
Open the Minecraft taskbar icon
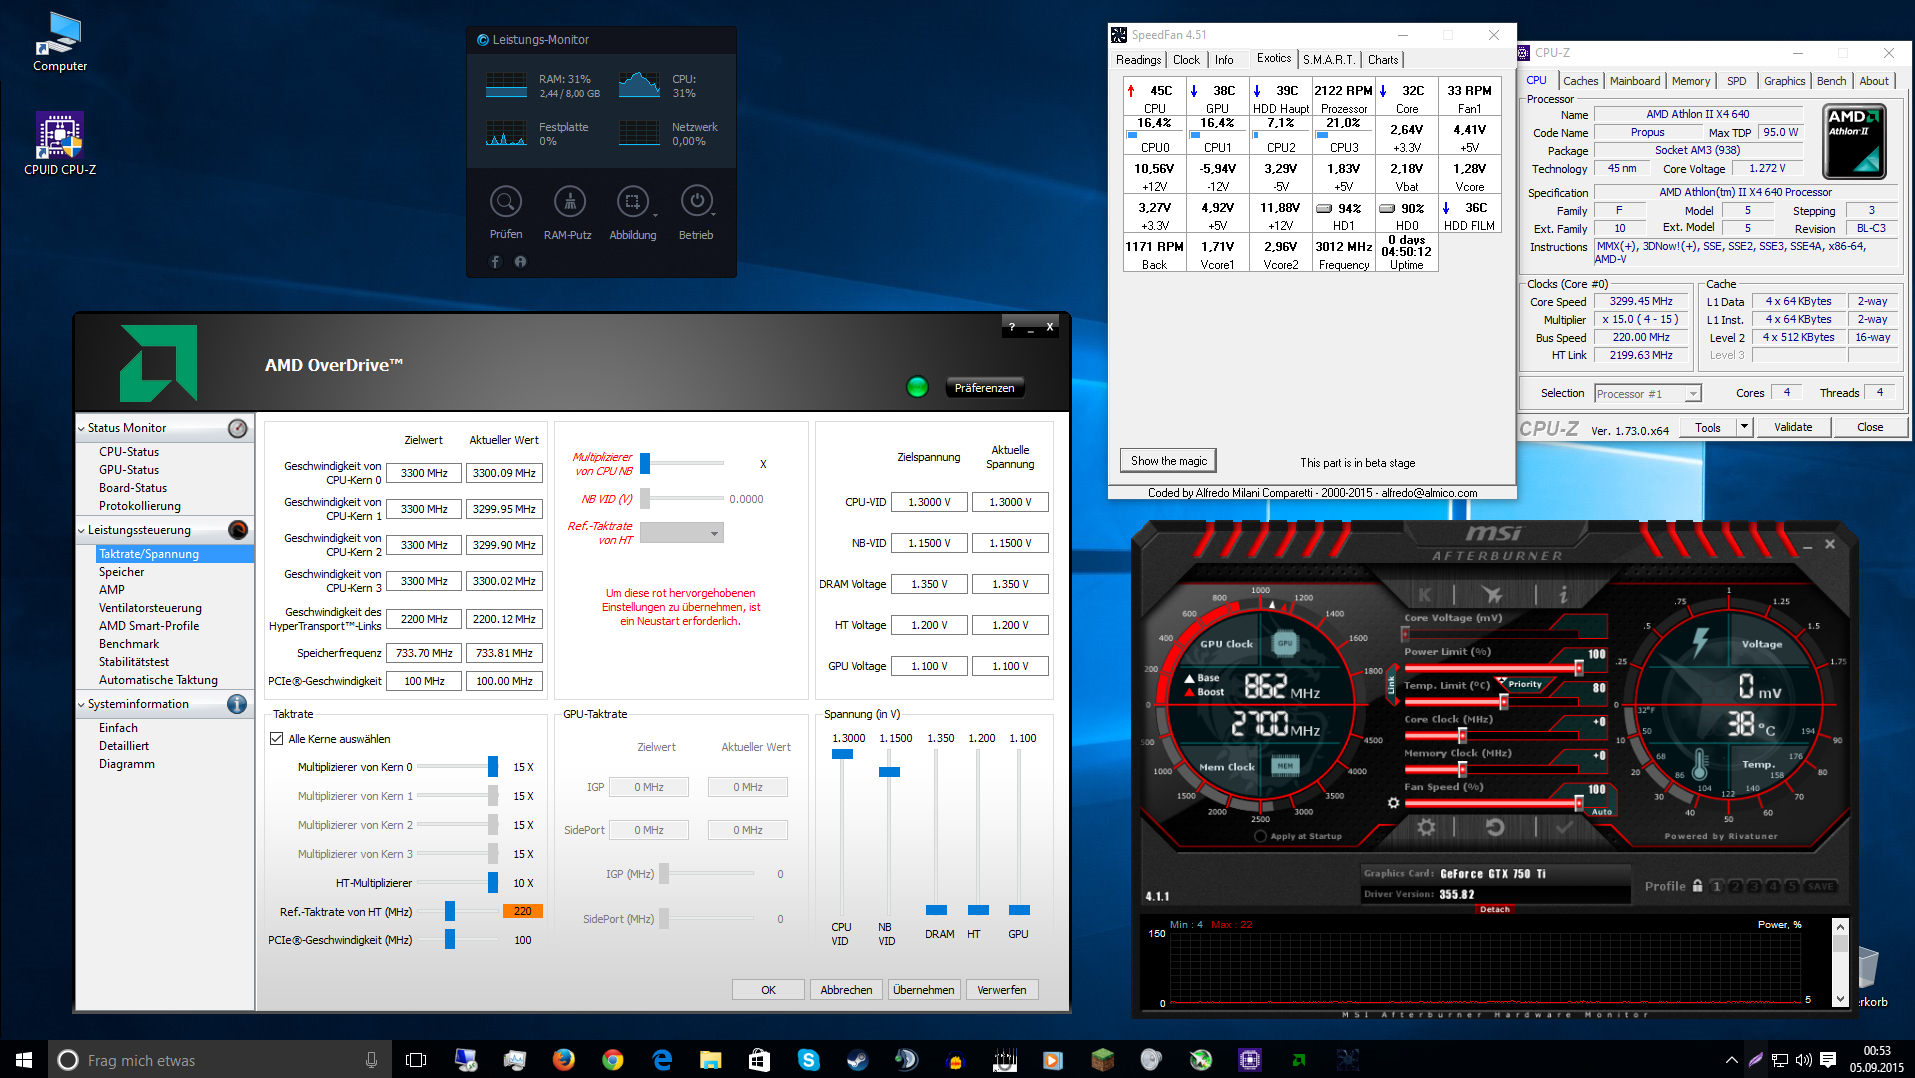click(x=1102, y=1060)
